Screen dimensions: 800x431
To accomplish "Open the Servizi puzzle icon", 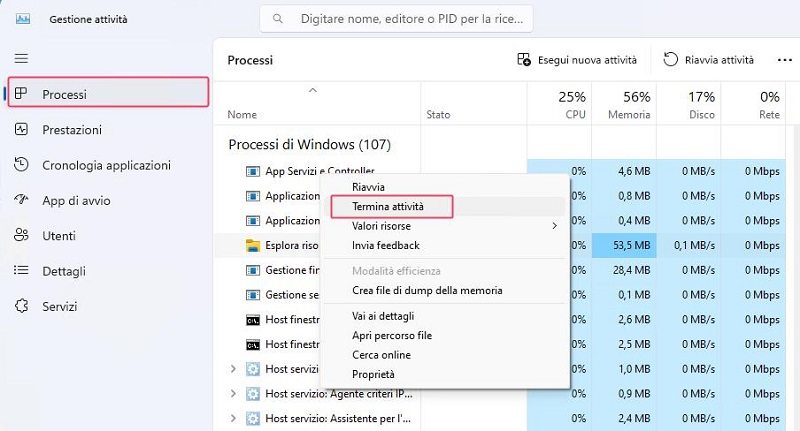I will click(22, 307).
